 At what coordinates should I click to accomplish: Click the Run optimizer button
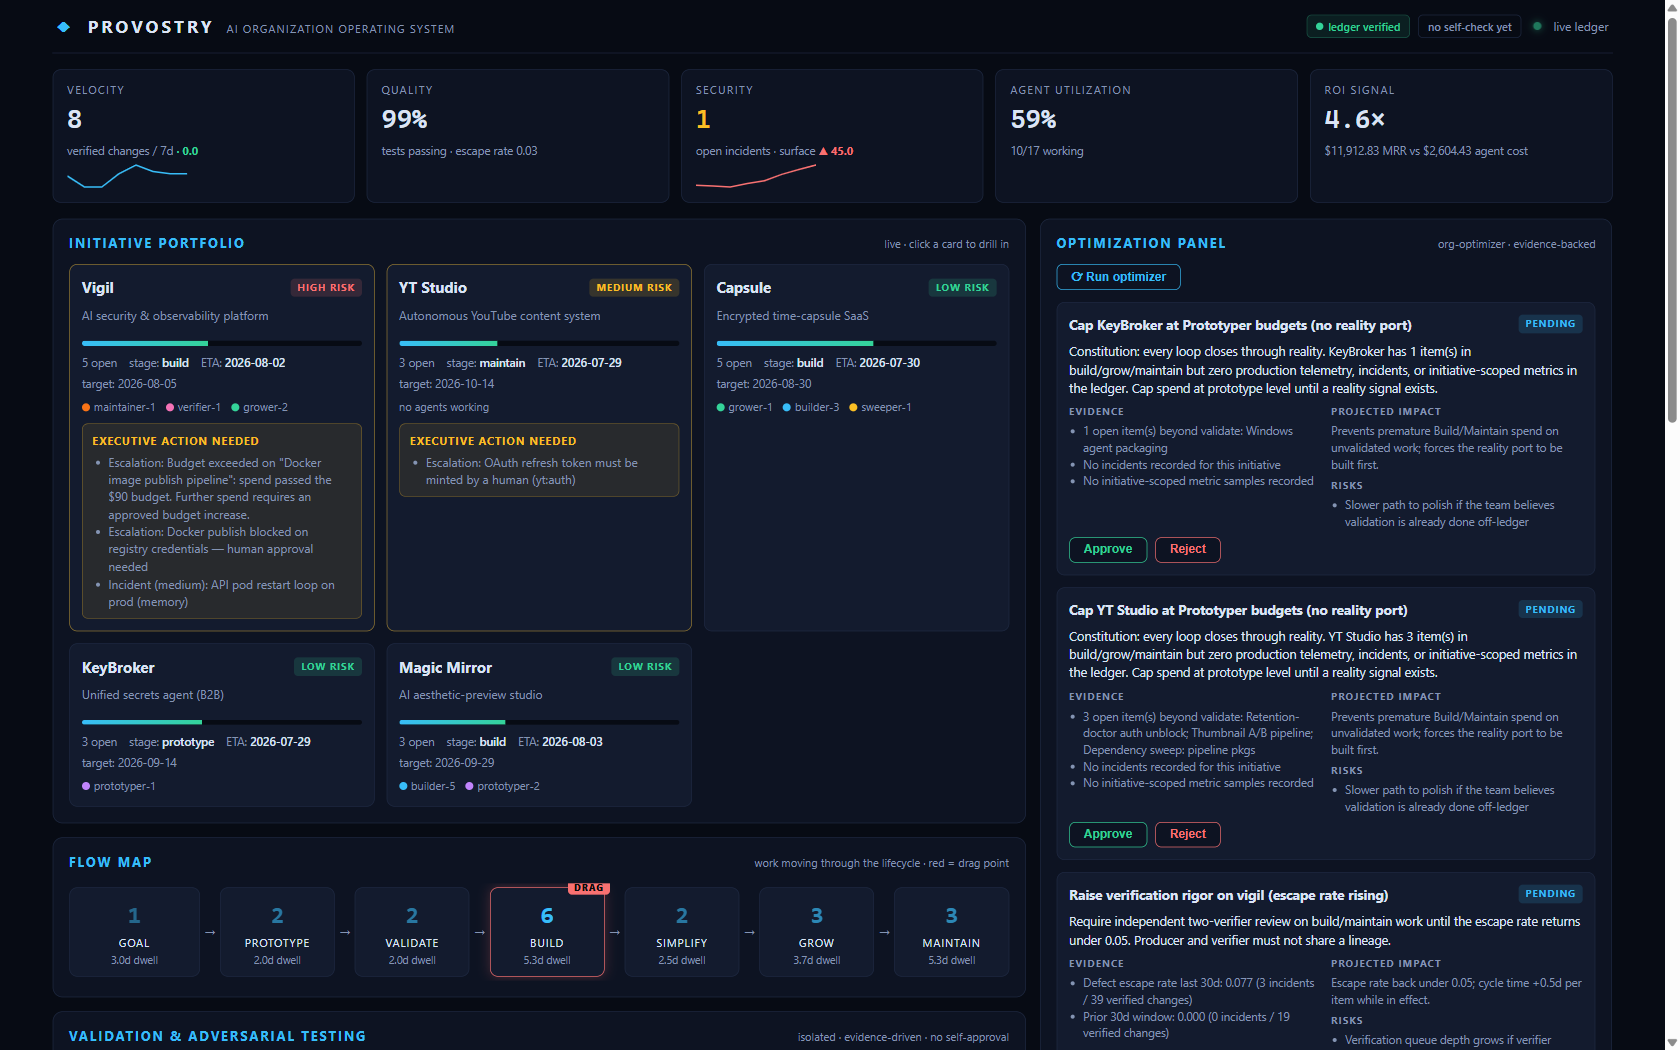point(1118,277)
